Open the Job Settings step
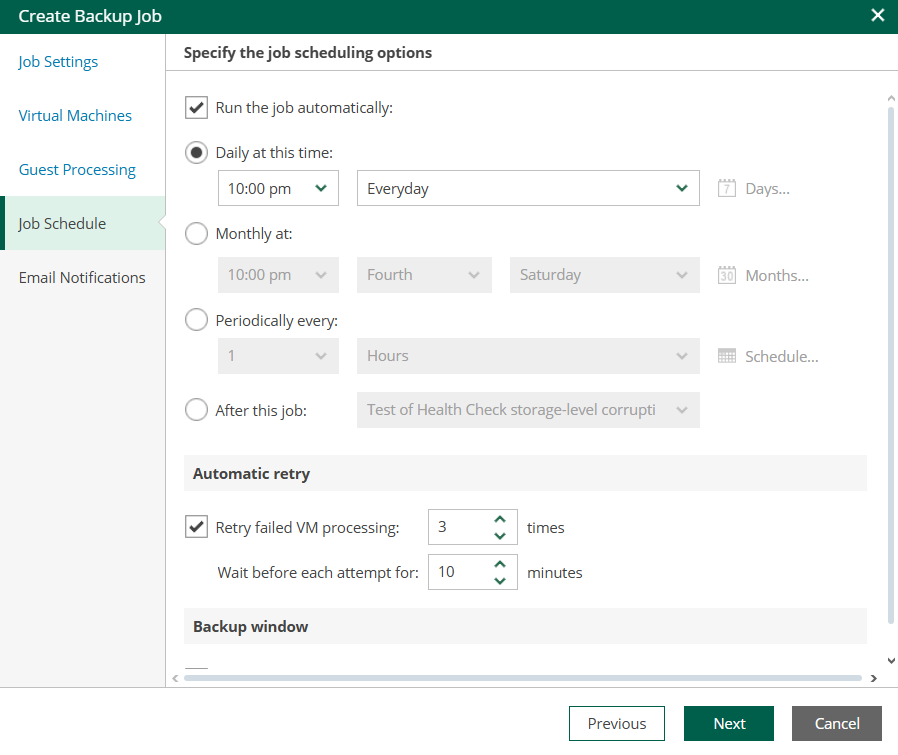 coord(58,62)
